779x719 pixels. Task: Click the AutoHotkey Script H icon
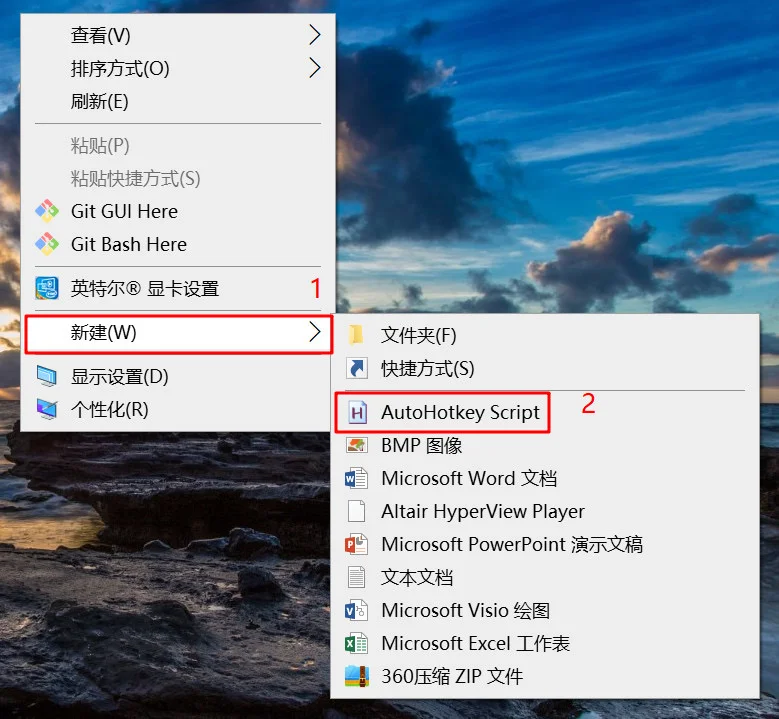point(357,412)
